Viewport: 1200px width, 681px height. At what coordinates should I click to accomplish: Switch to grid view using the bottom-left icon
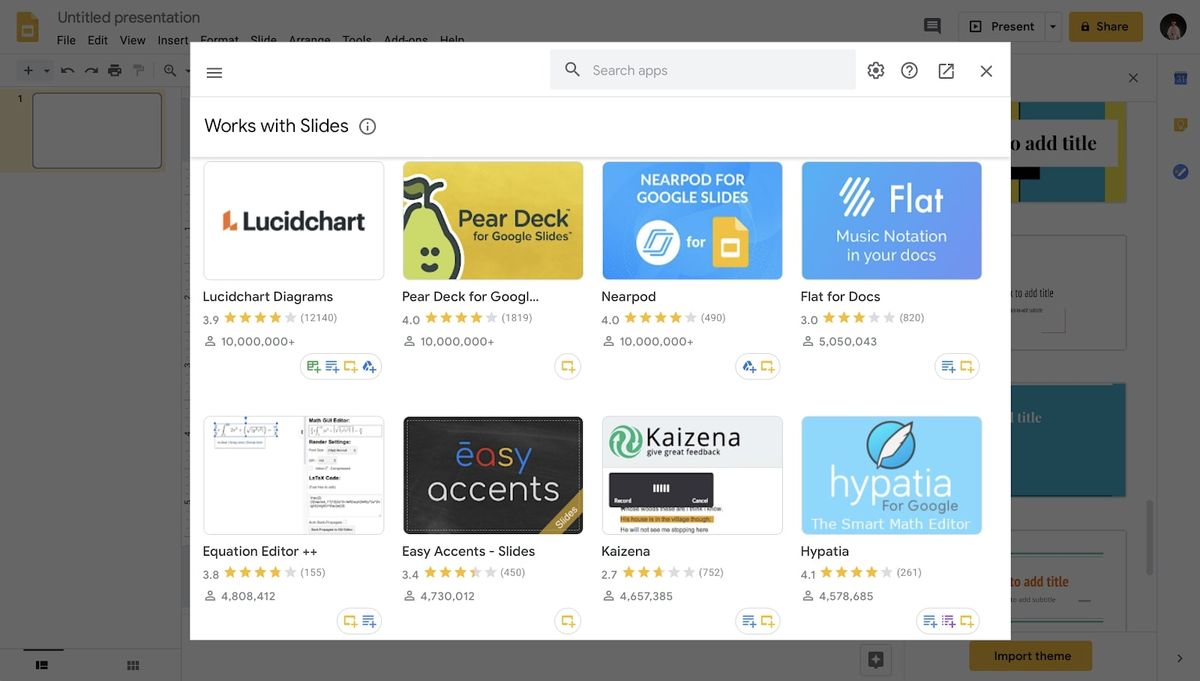pos(132,664)
